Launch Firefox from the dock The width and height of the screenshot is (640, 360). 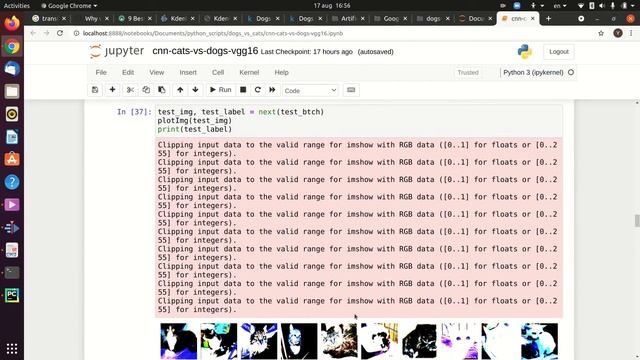pos(12,23)
